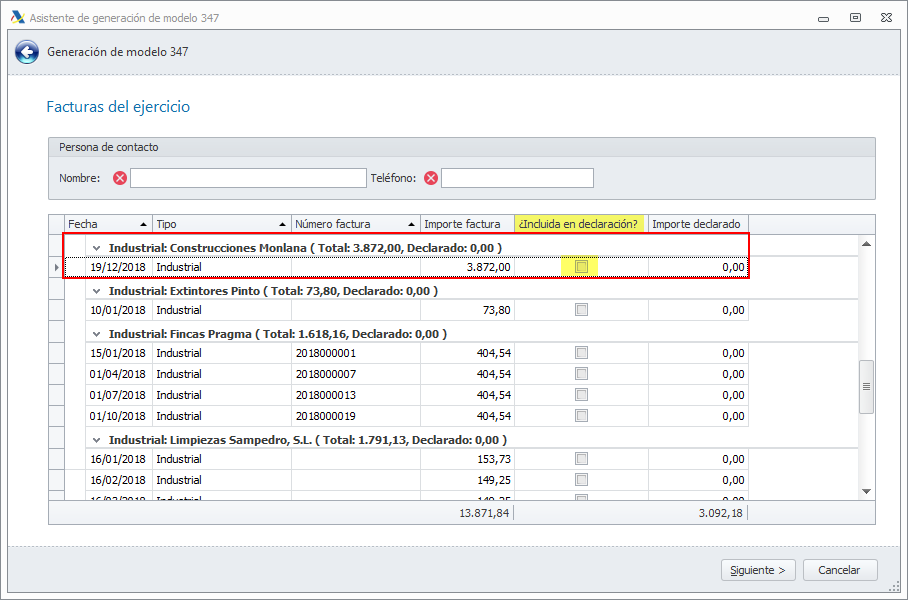This screenshot has width=908, height=600.
Task: Click the red error icon beside Nombre
Action: [120, 178]
